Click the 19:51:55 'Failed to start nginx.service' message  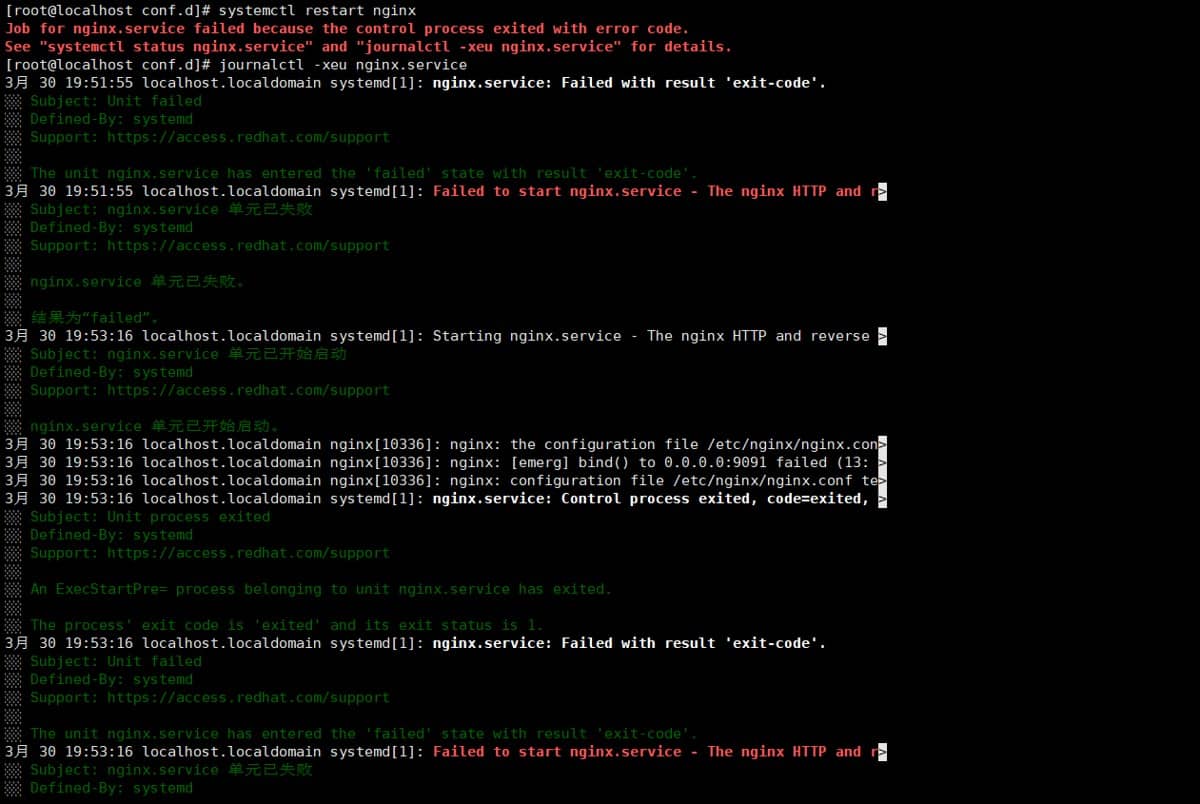pyautogui.click(x=655, y=191)
